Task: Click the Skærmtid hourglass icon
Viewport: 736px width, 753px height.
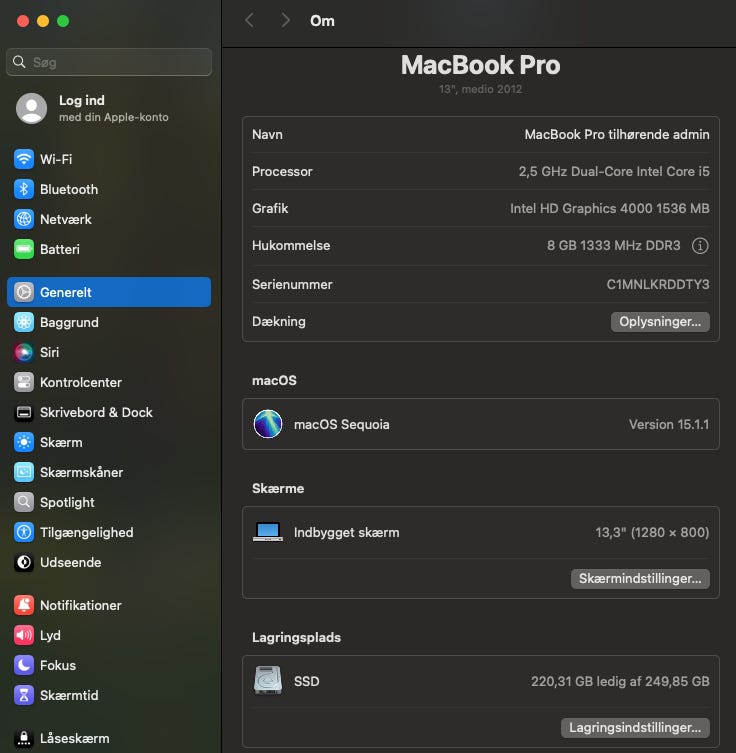Action: click(24, 695)
